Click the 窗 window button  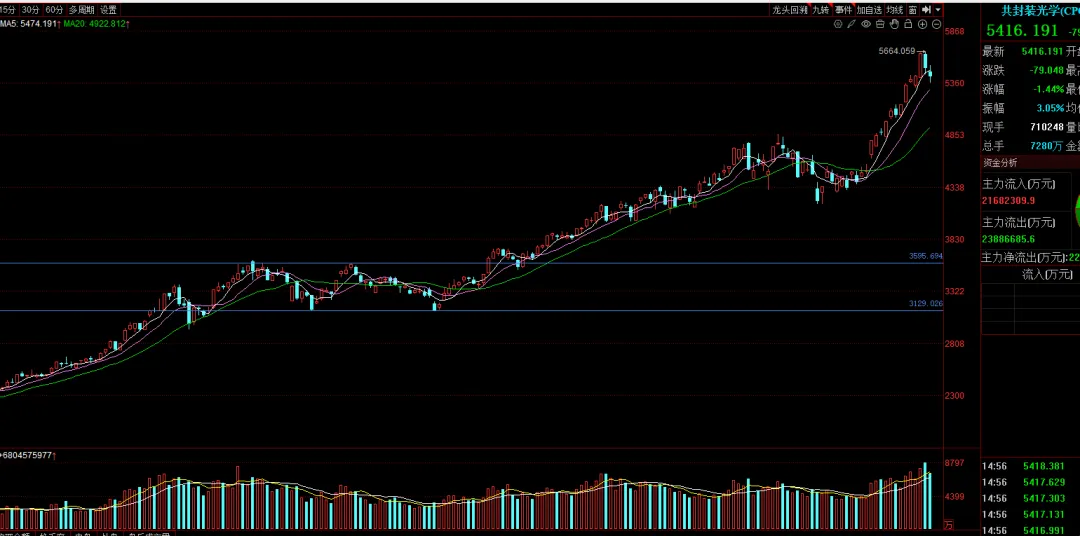point(912,10)
